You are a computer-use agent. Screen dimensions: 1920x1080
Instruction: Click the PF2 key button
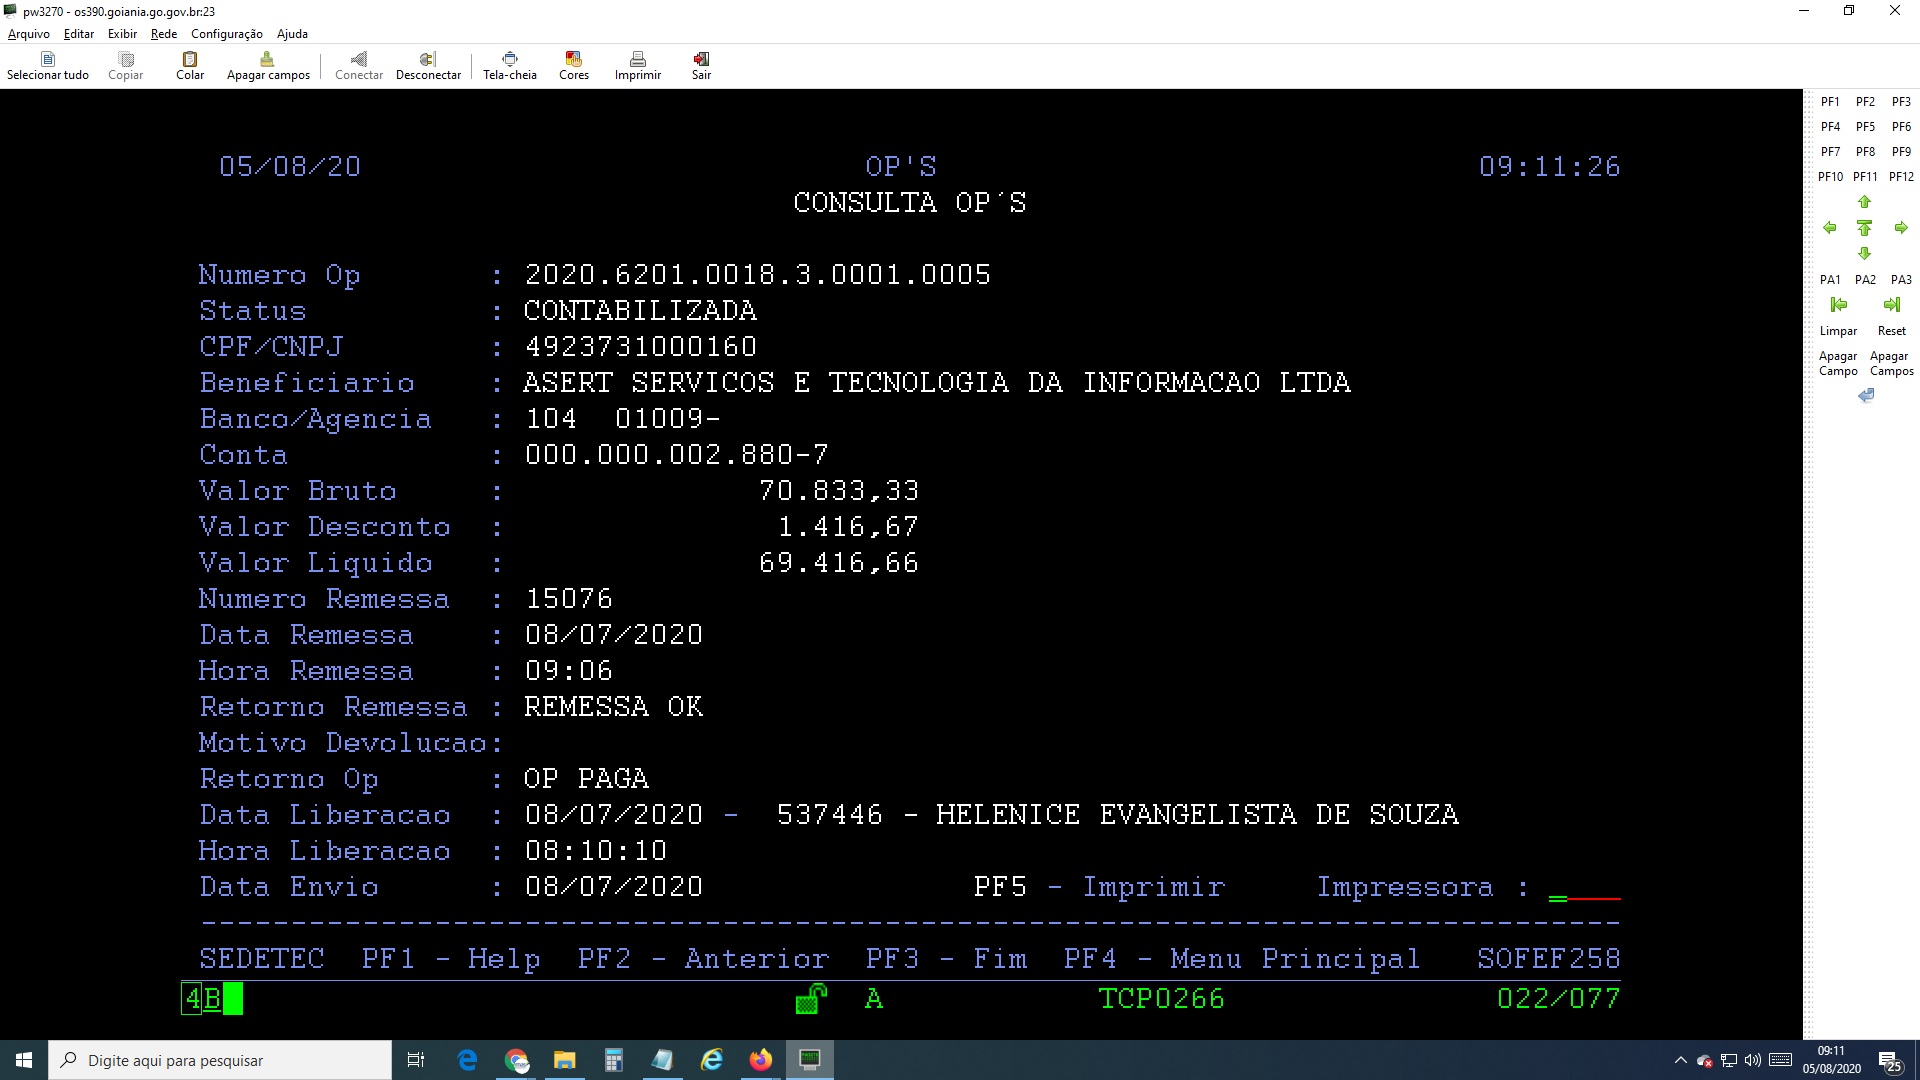point(1865,102)
